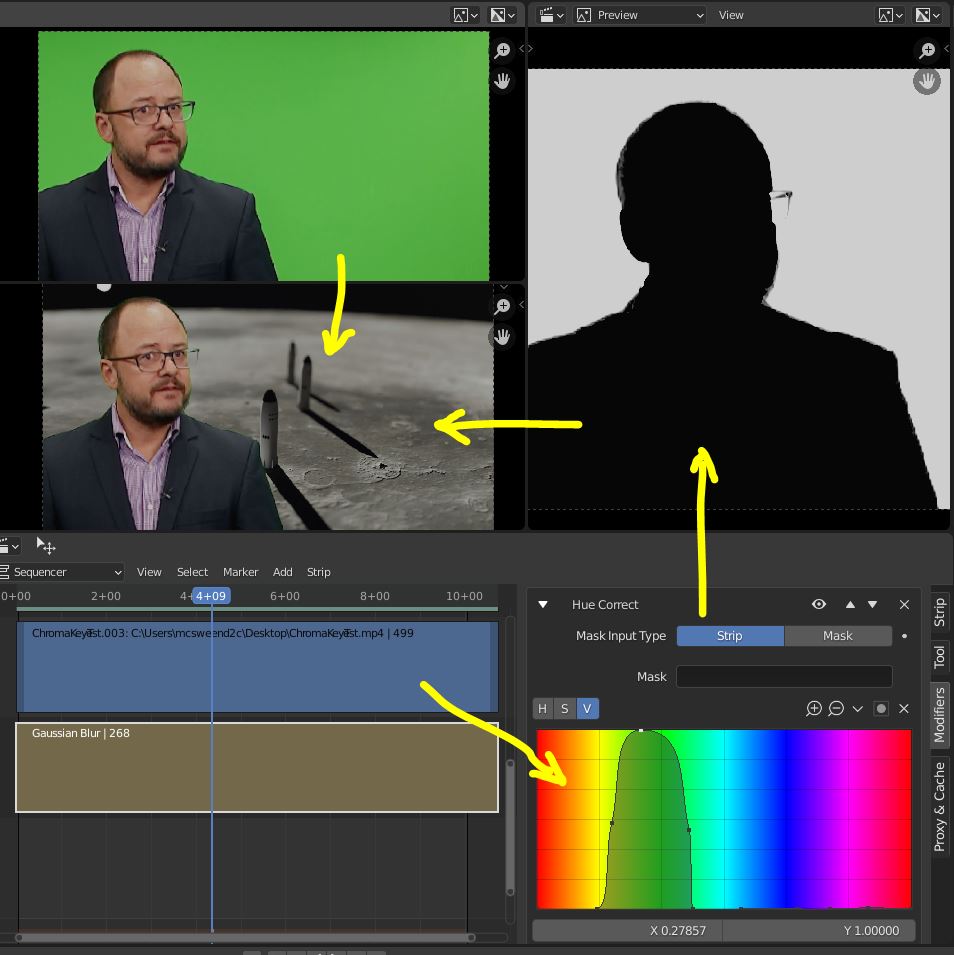This screenshot has height=955, width=954.
Task: Click the sequencer vertical scrollbar
Action: [x=511, y=828]
